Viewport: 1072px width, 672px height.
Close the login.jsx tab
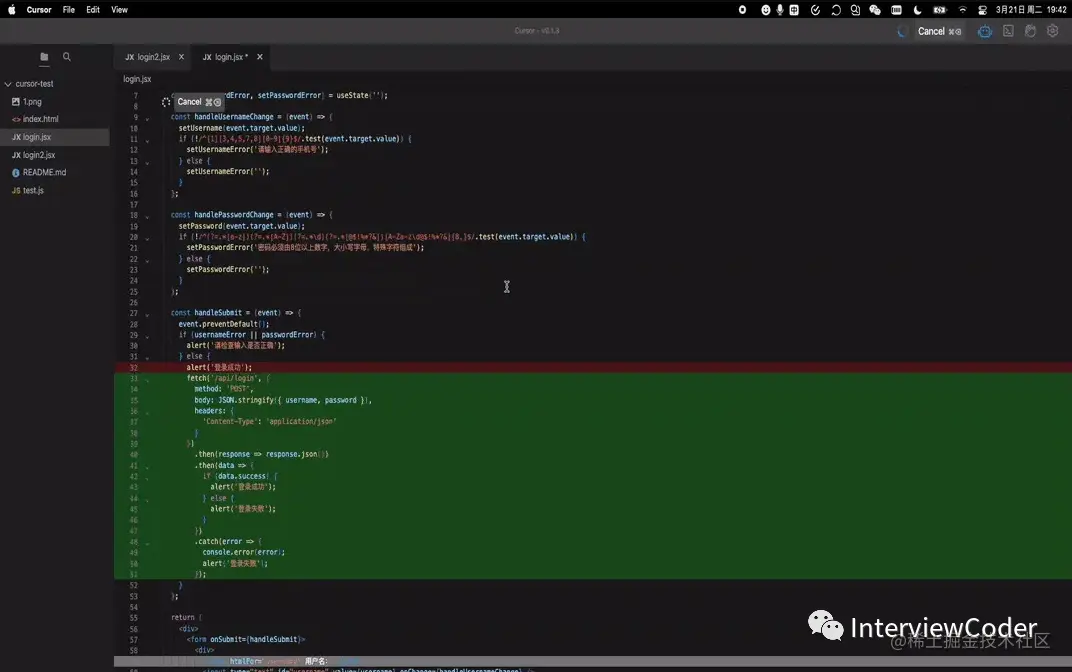[260, 57]
